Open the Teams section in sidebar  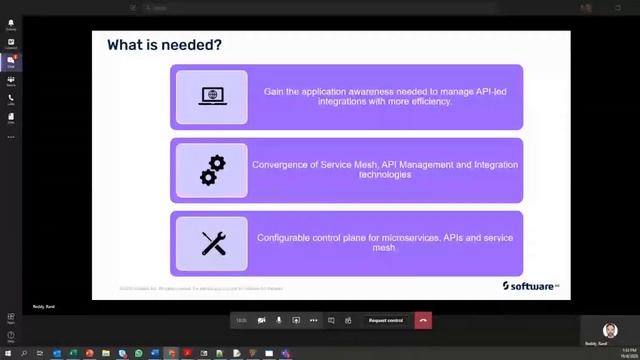[x=11, y=81]
